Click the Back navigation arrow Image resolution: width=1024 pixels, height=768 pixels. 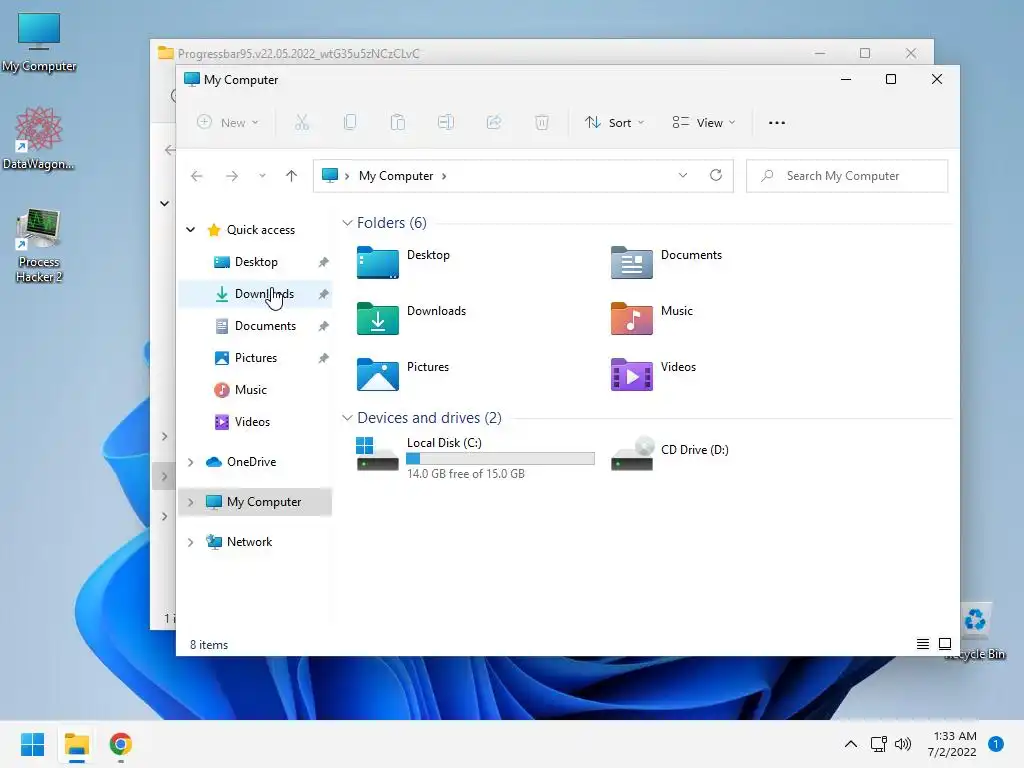click(x=197, y=176)
